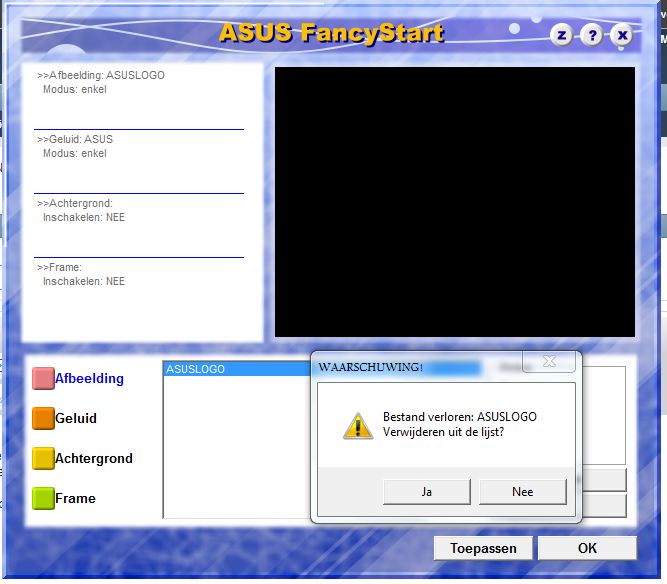Click the '>>Frame:' summary line
This screenshot has height=584, width=667.
pyautogui.click(x=60, y=267)
